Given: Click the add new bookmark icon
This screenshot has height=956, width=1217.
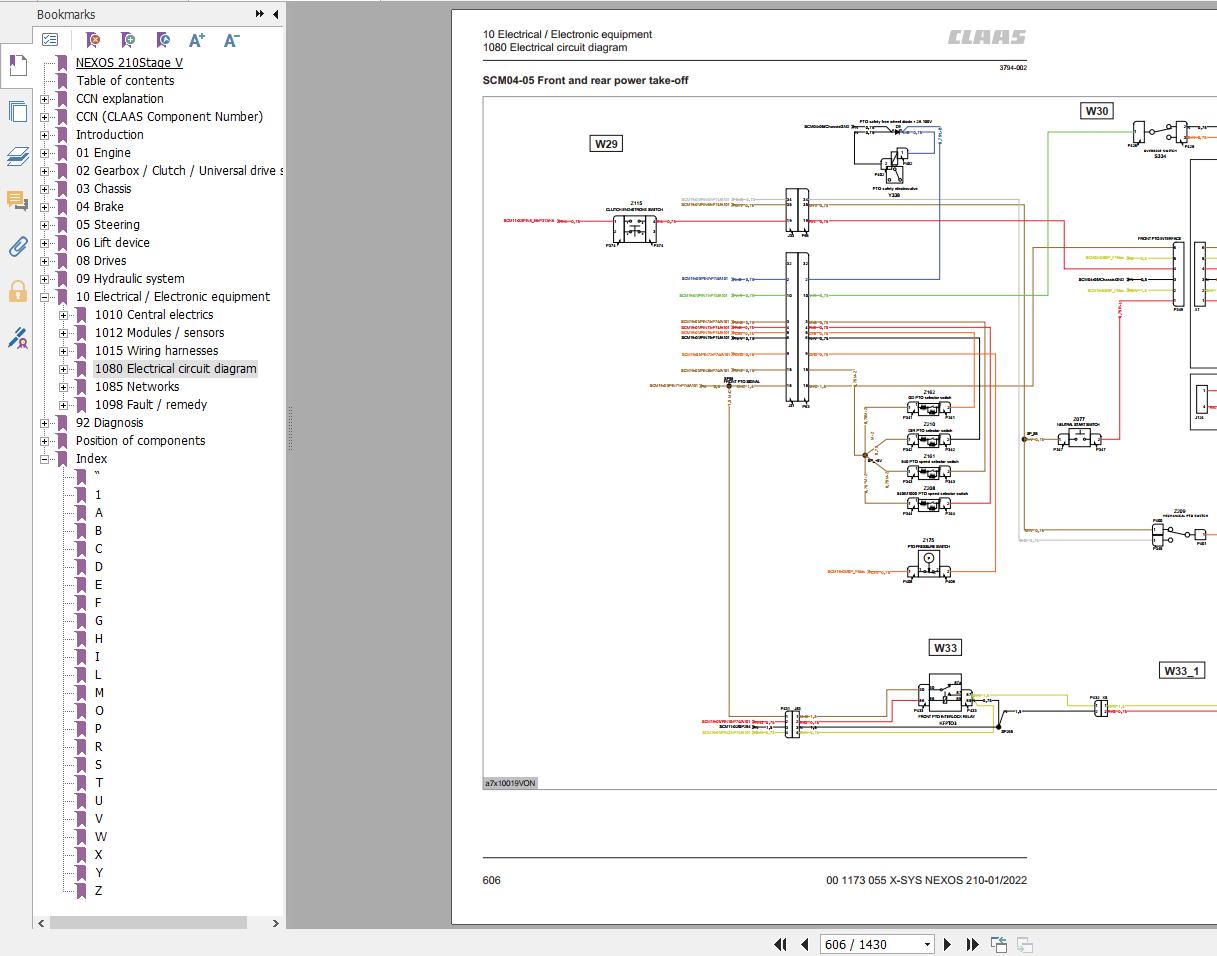Looking at the screenshot, I should tap(128, 40).
